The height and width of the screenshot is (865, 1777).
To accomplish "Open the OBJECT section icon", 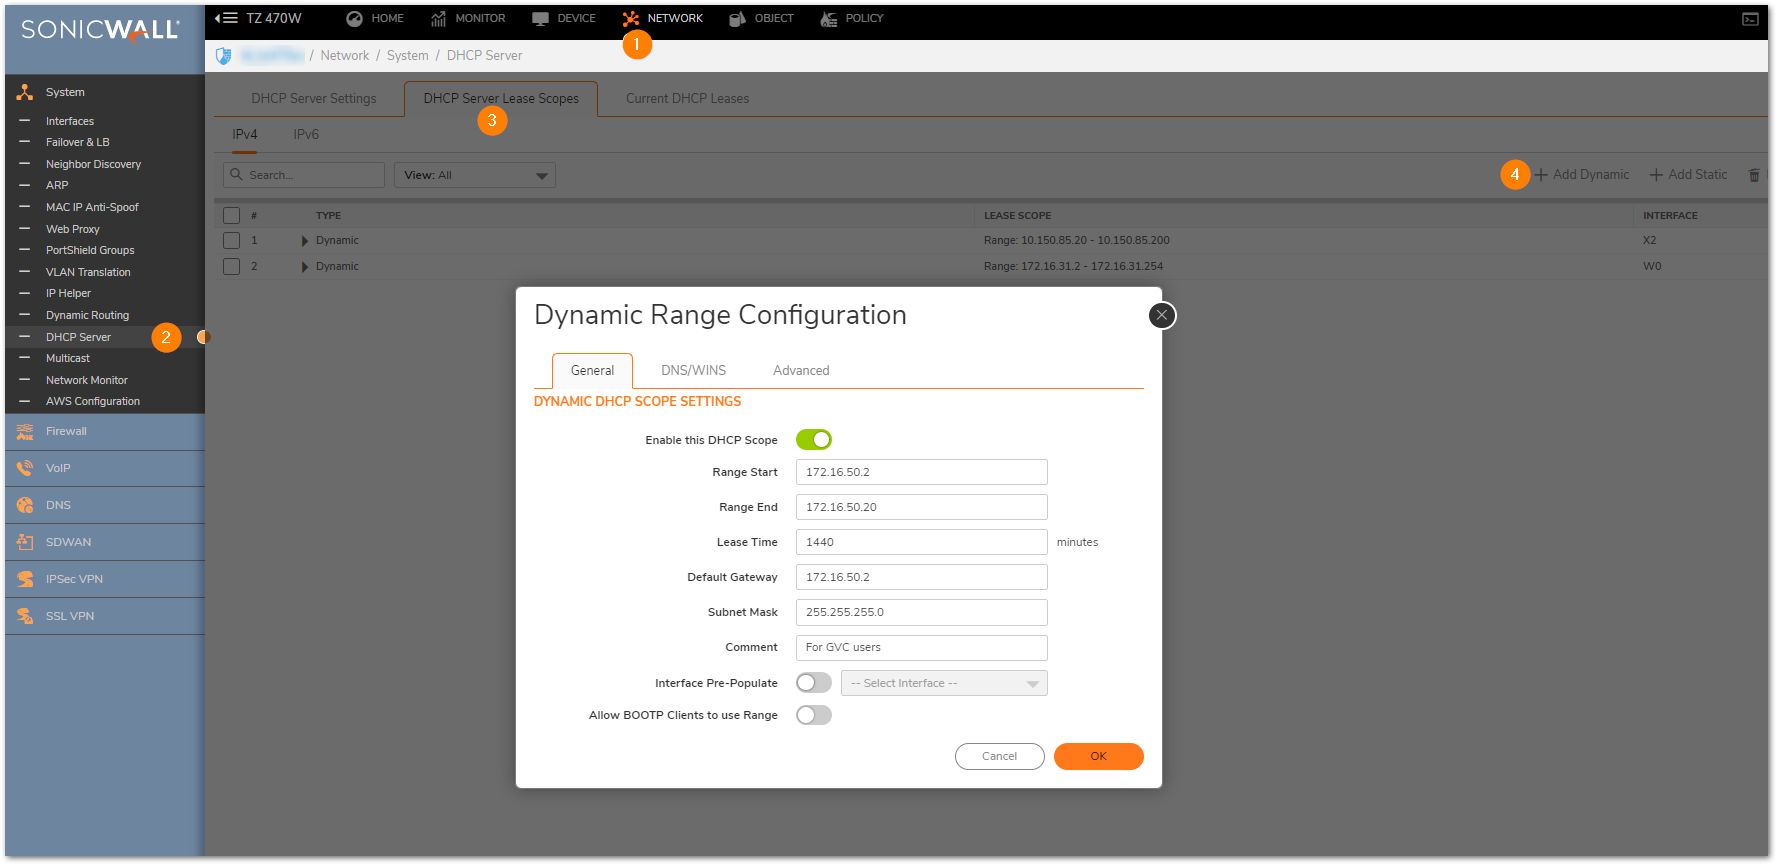I will [737, 19].
